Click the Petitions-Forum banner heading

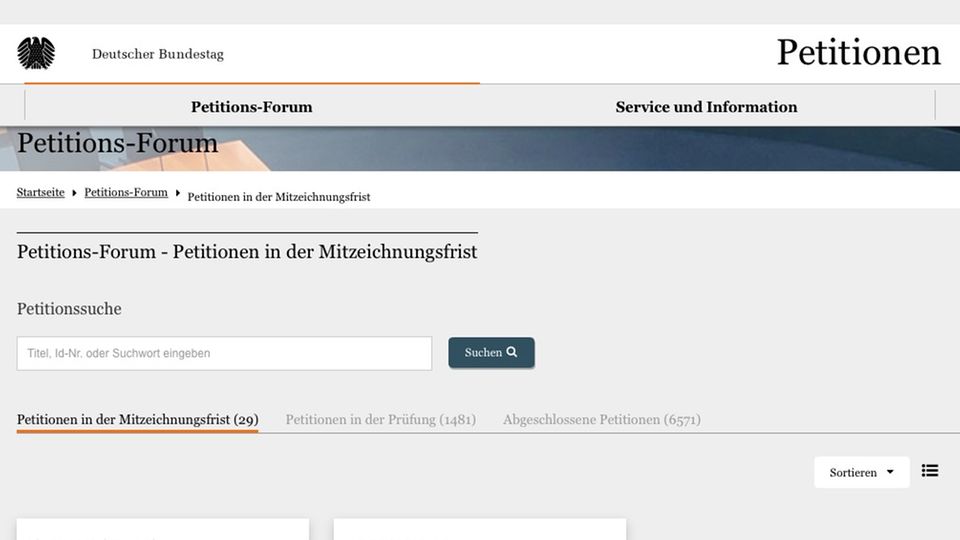point(117,144)
